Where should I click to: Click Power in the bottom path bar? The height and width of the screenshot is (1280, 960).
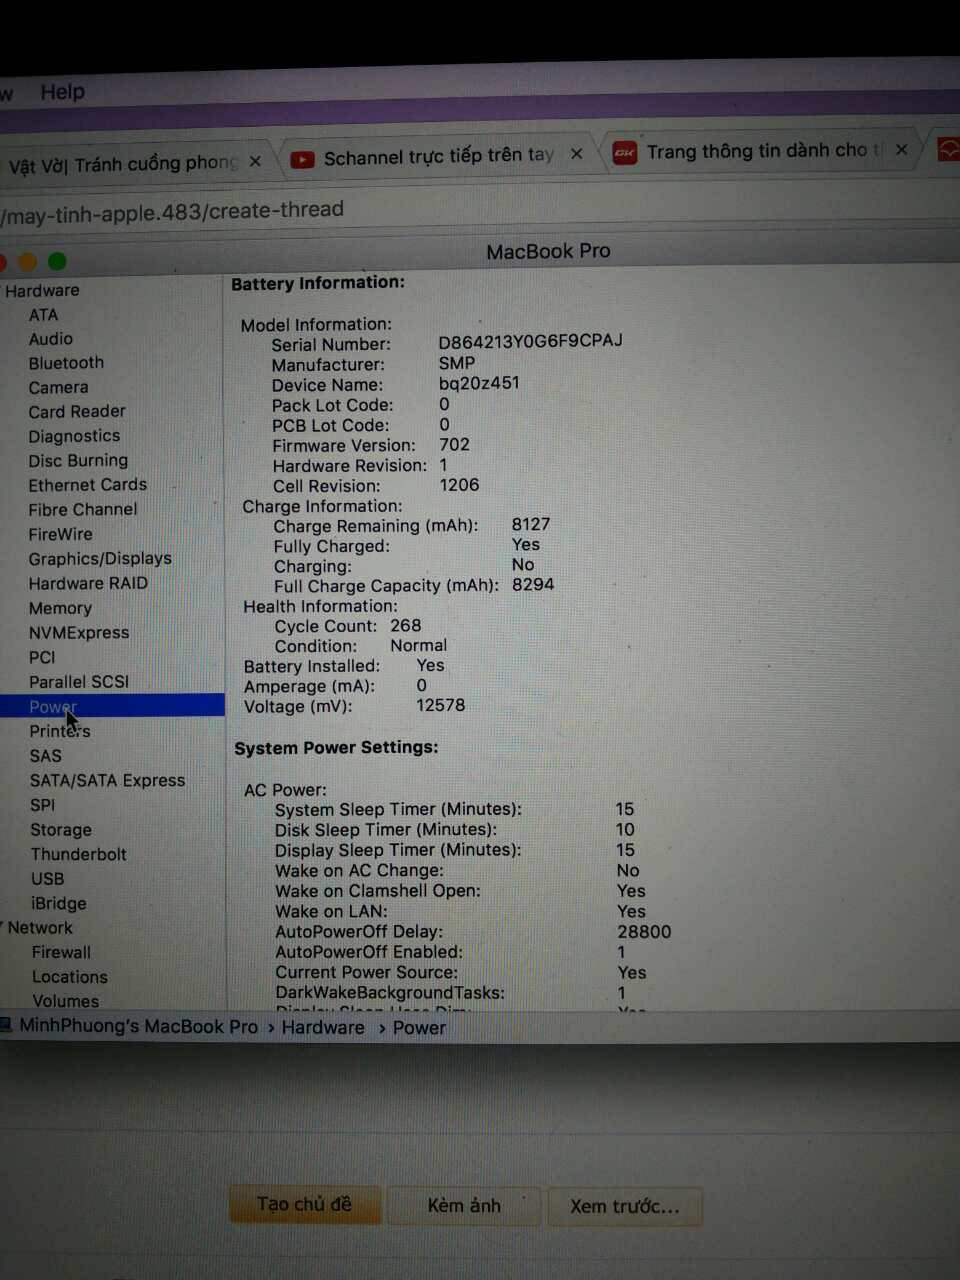coord(419,1028)
